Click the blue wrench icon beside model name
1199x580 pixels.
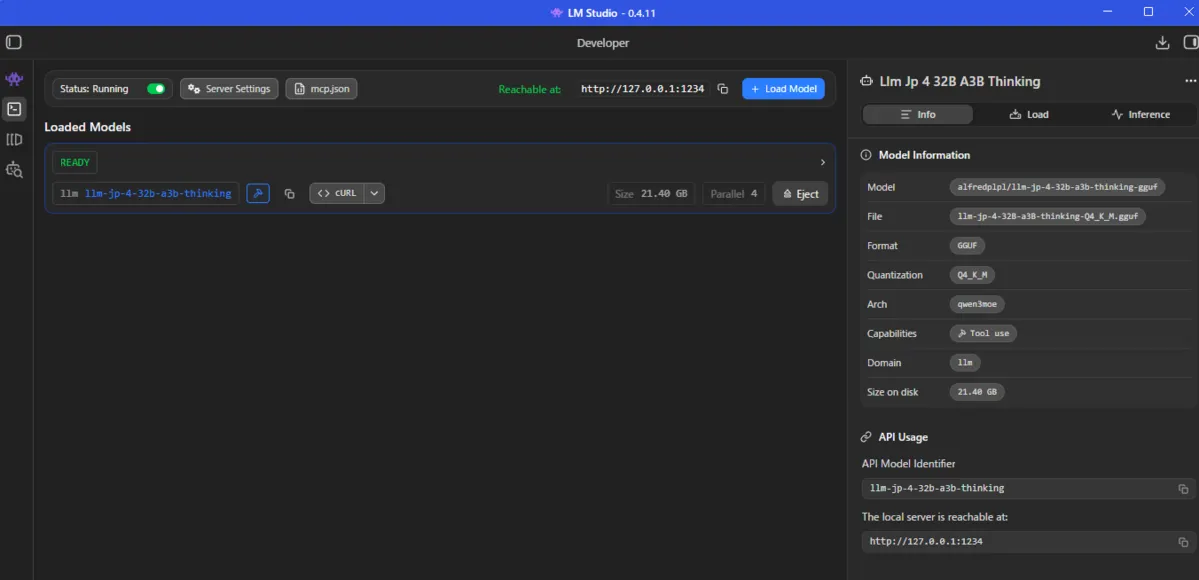click(x=258, y=194)
